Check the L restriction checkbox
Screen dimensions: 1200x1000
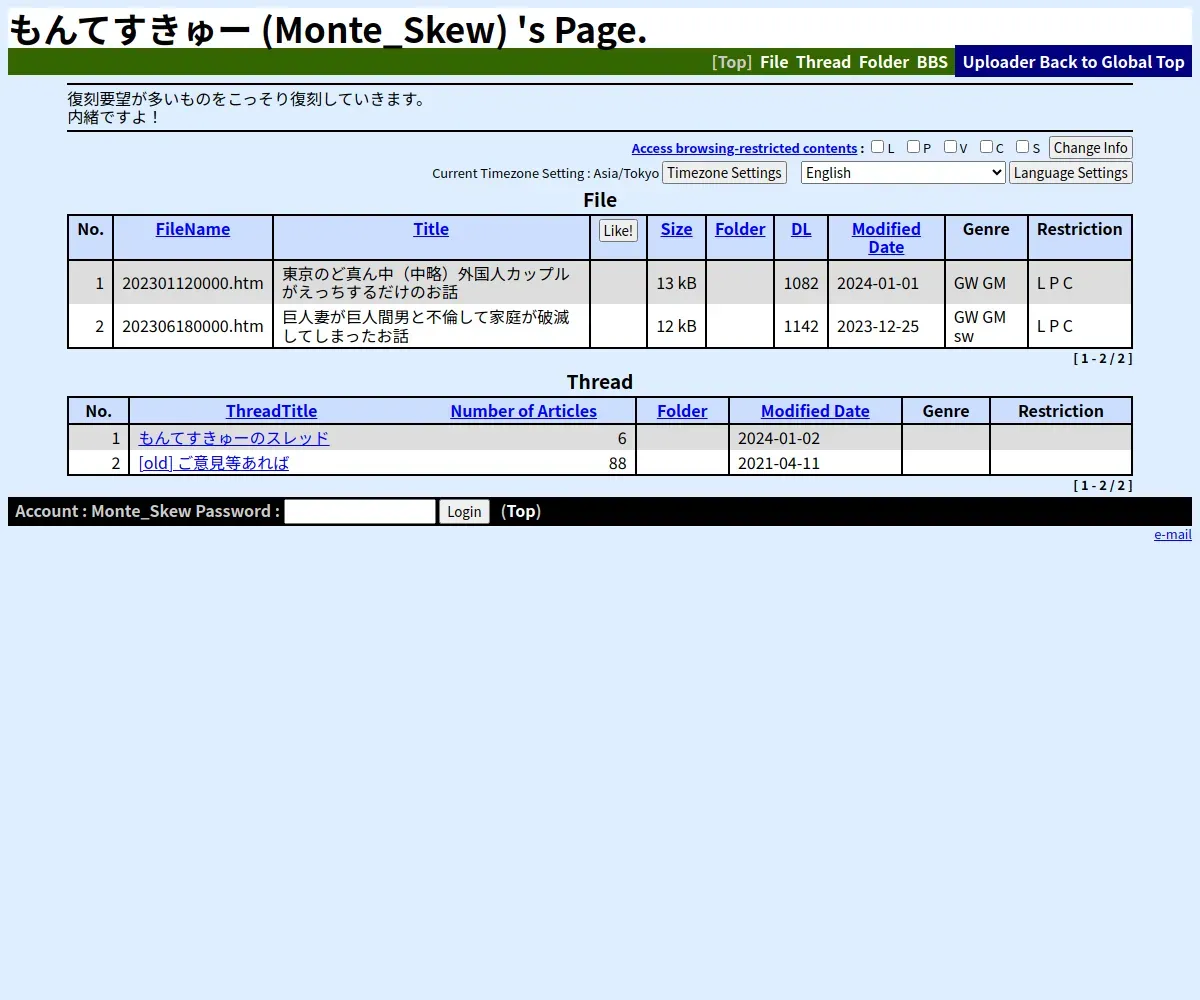tap(877, 147)
